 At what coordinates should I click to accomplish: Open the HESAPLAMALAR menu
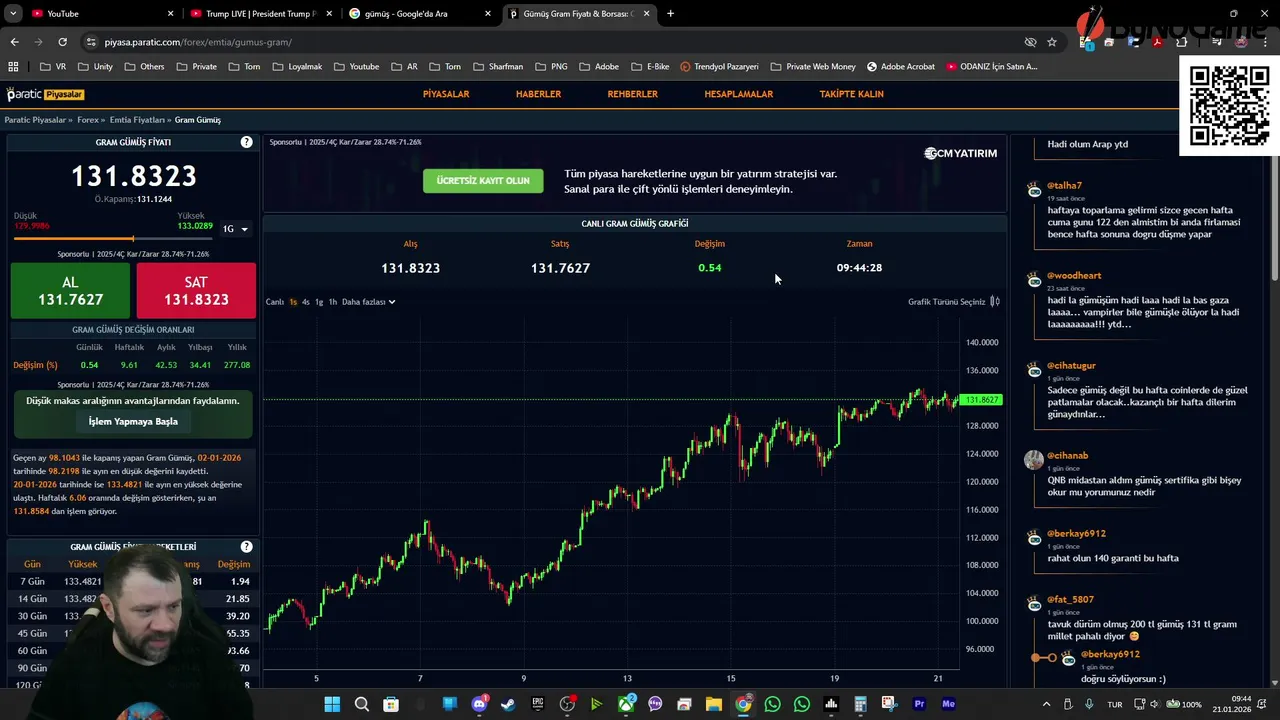coord(739,94)
